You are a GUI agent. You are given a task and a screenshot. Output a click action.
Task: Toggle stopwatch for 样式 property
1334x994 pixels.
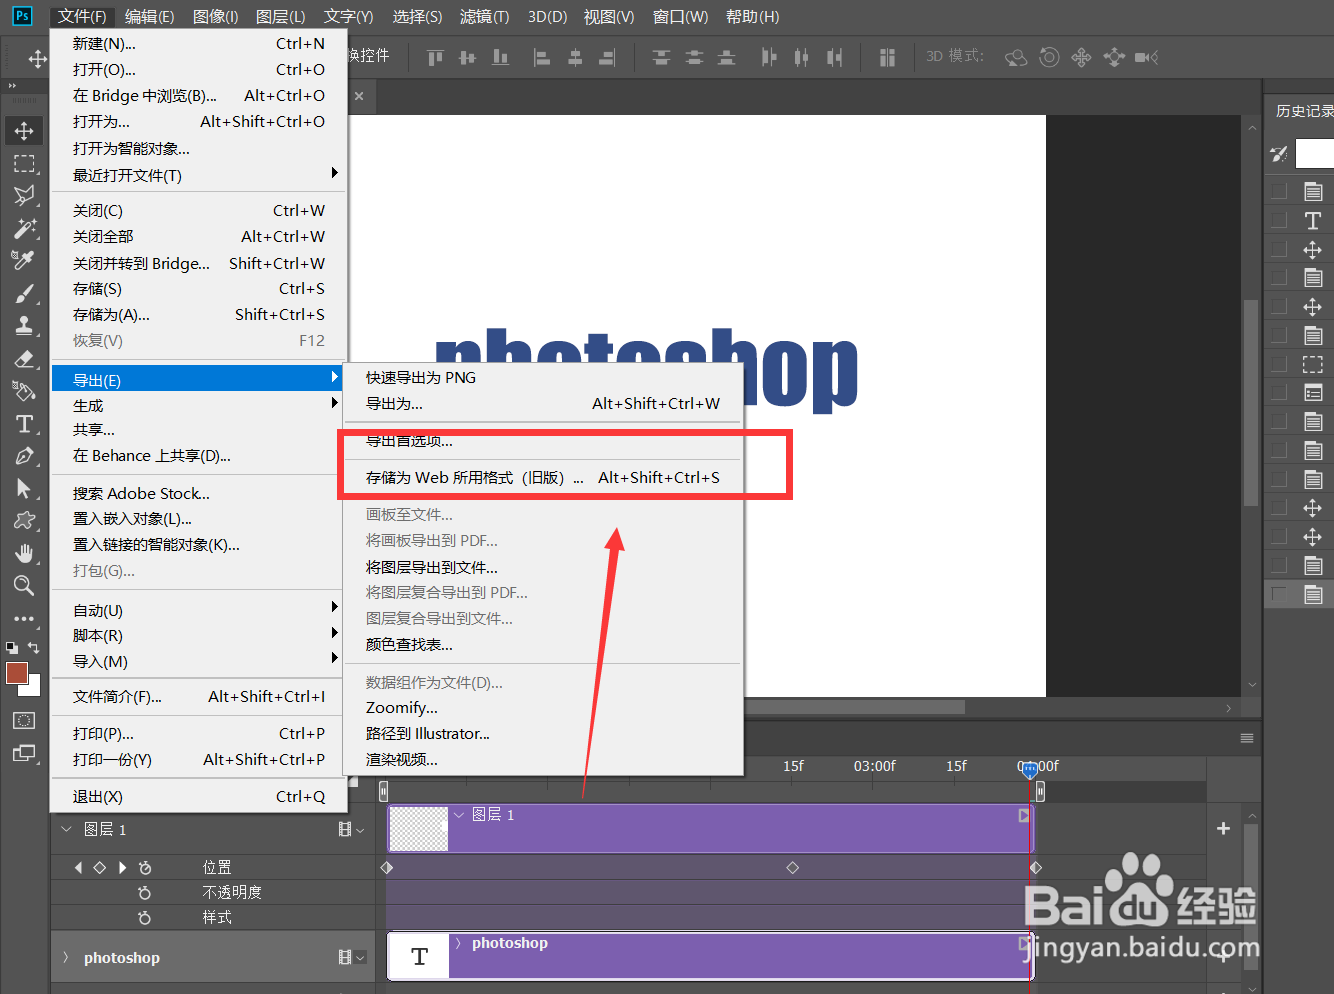(x=145, y=918)
